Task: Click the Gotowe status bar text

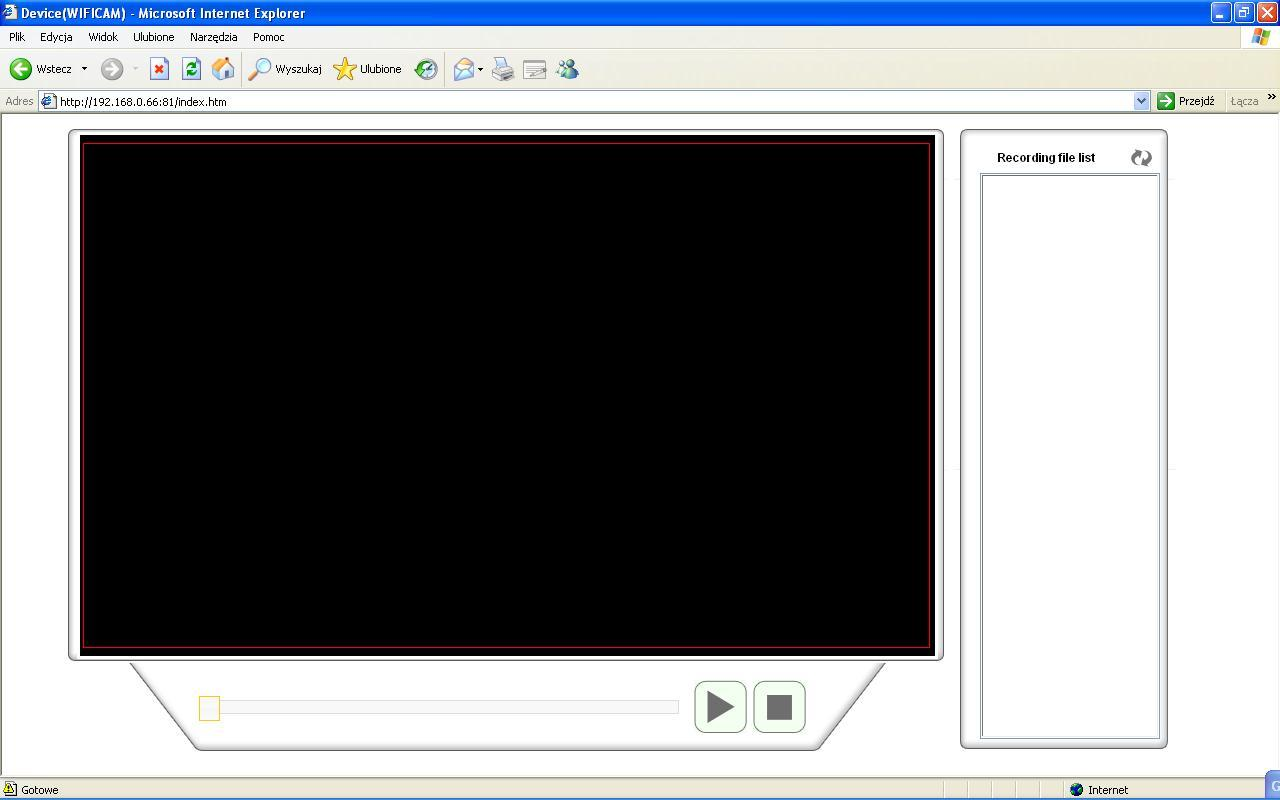Action: (40, 790)
